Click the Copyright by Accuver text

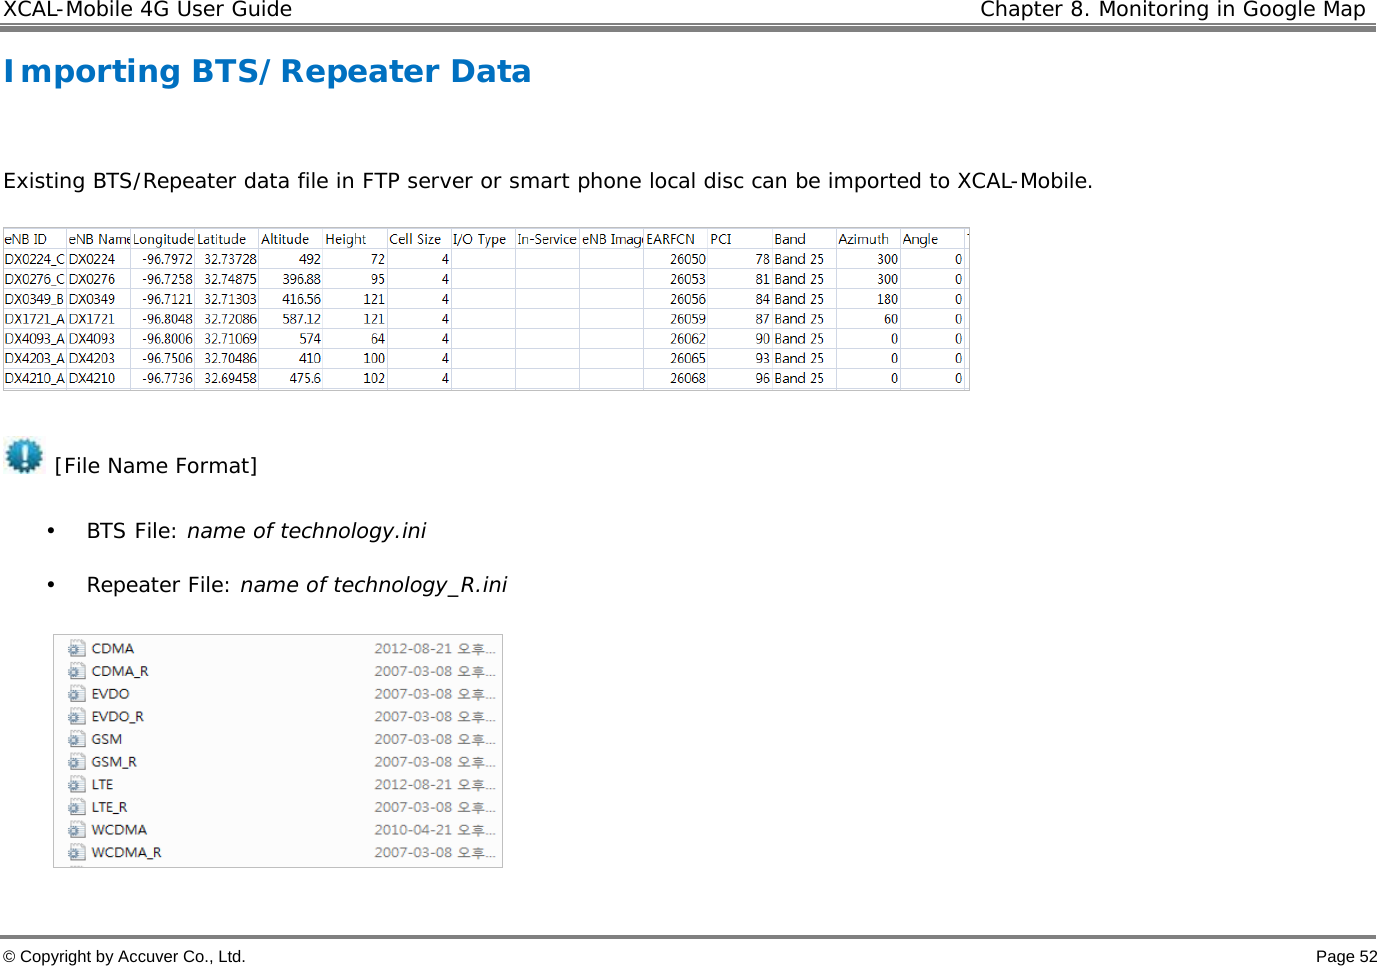[124, 955]
